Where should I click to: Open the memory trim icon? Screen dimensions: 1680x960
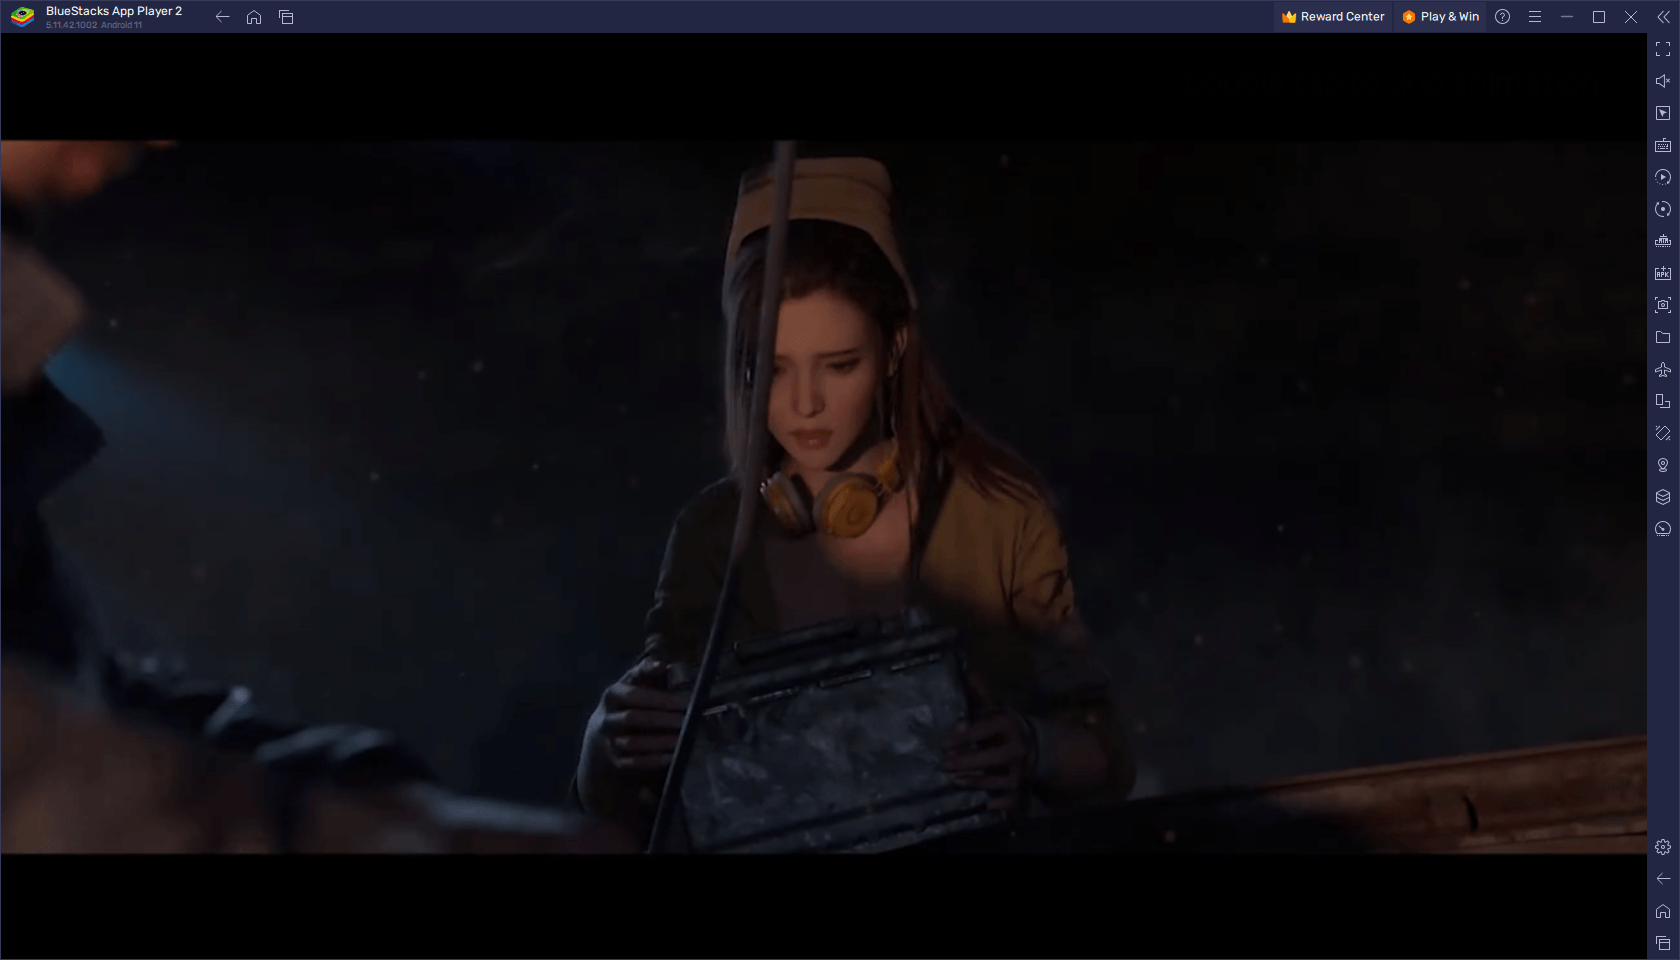(1663, 241)
